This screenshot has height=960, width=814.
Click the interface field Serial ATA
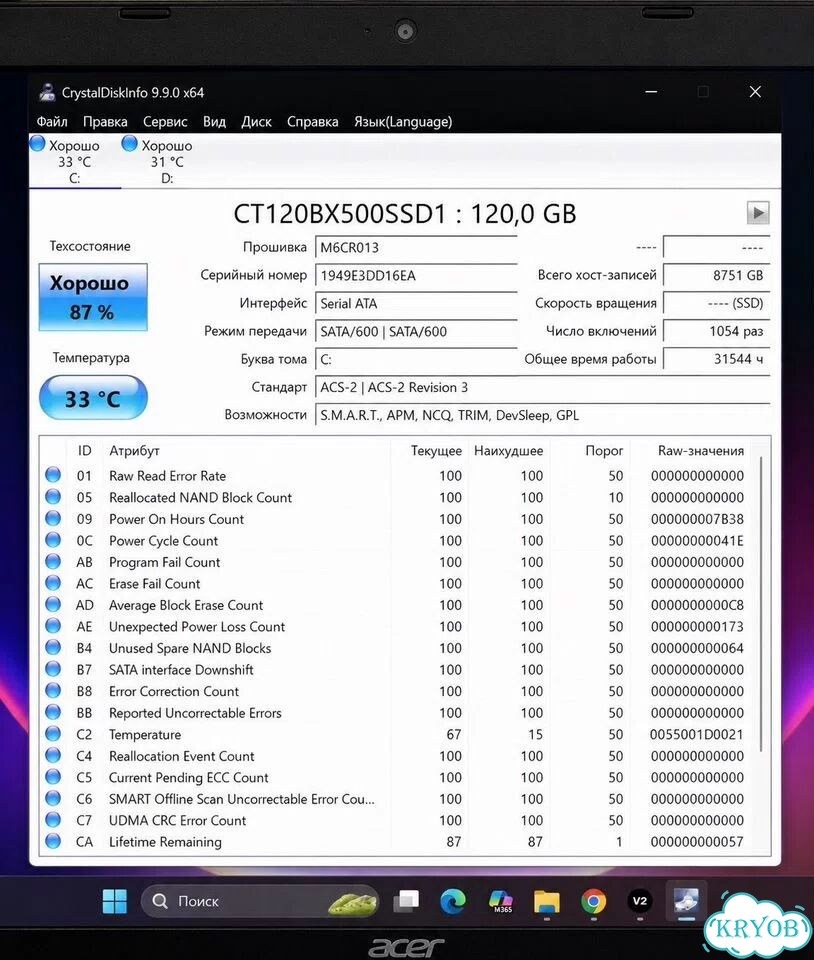pyautogui.click(x=416, y=304)
